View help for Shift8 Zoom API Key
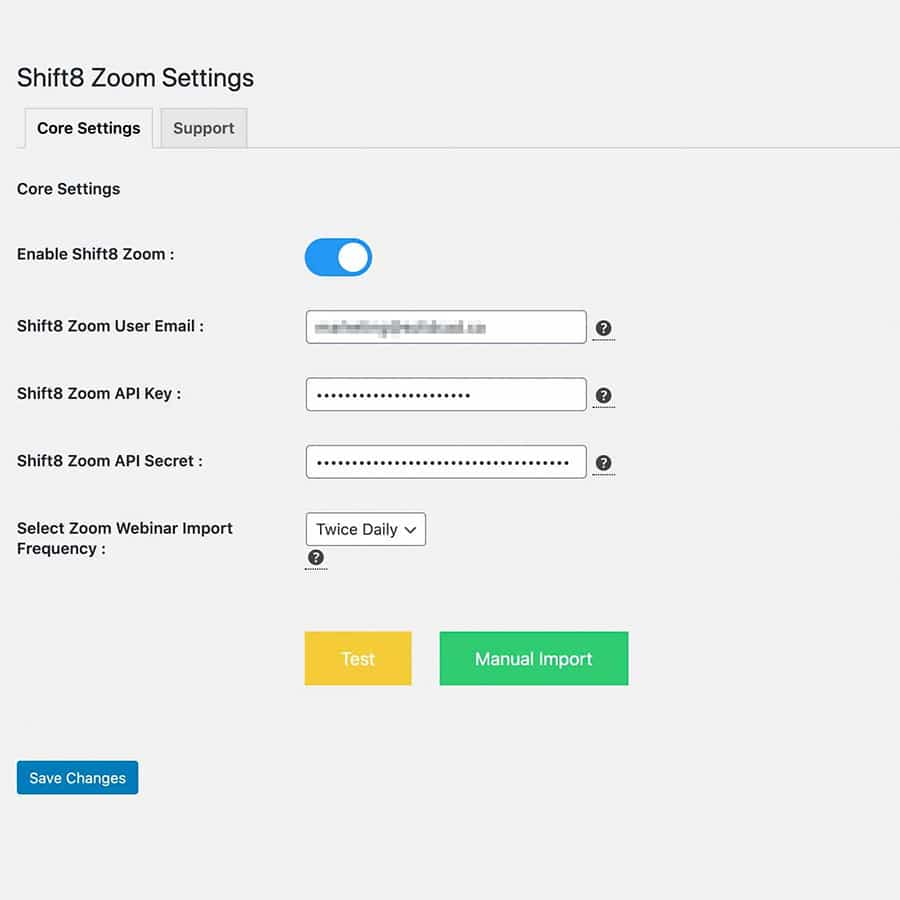This screenshot has height=900, width=900. point(604,395)
